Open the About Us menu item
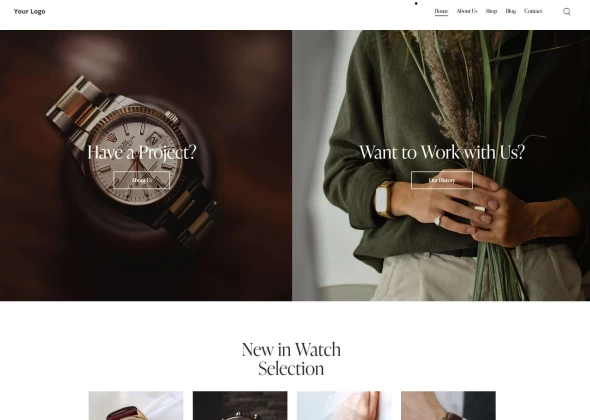 467,11
